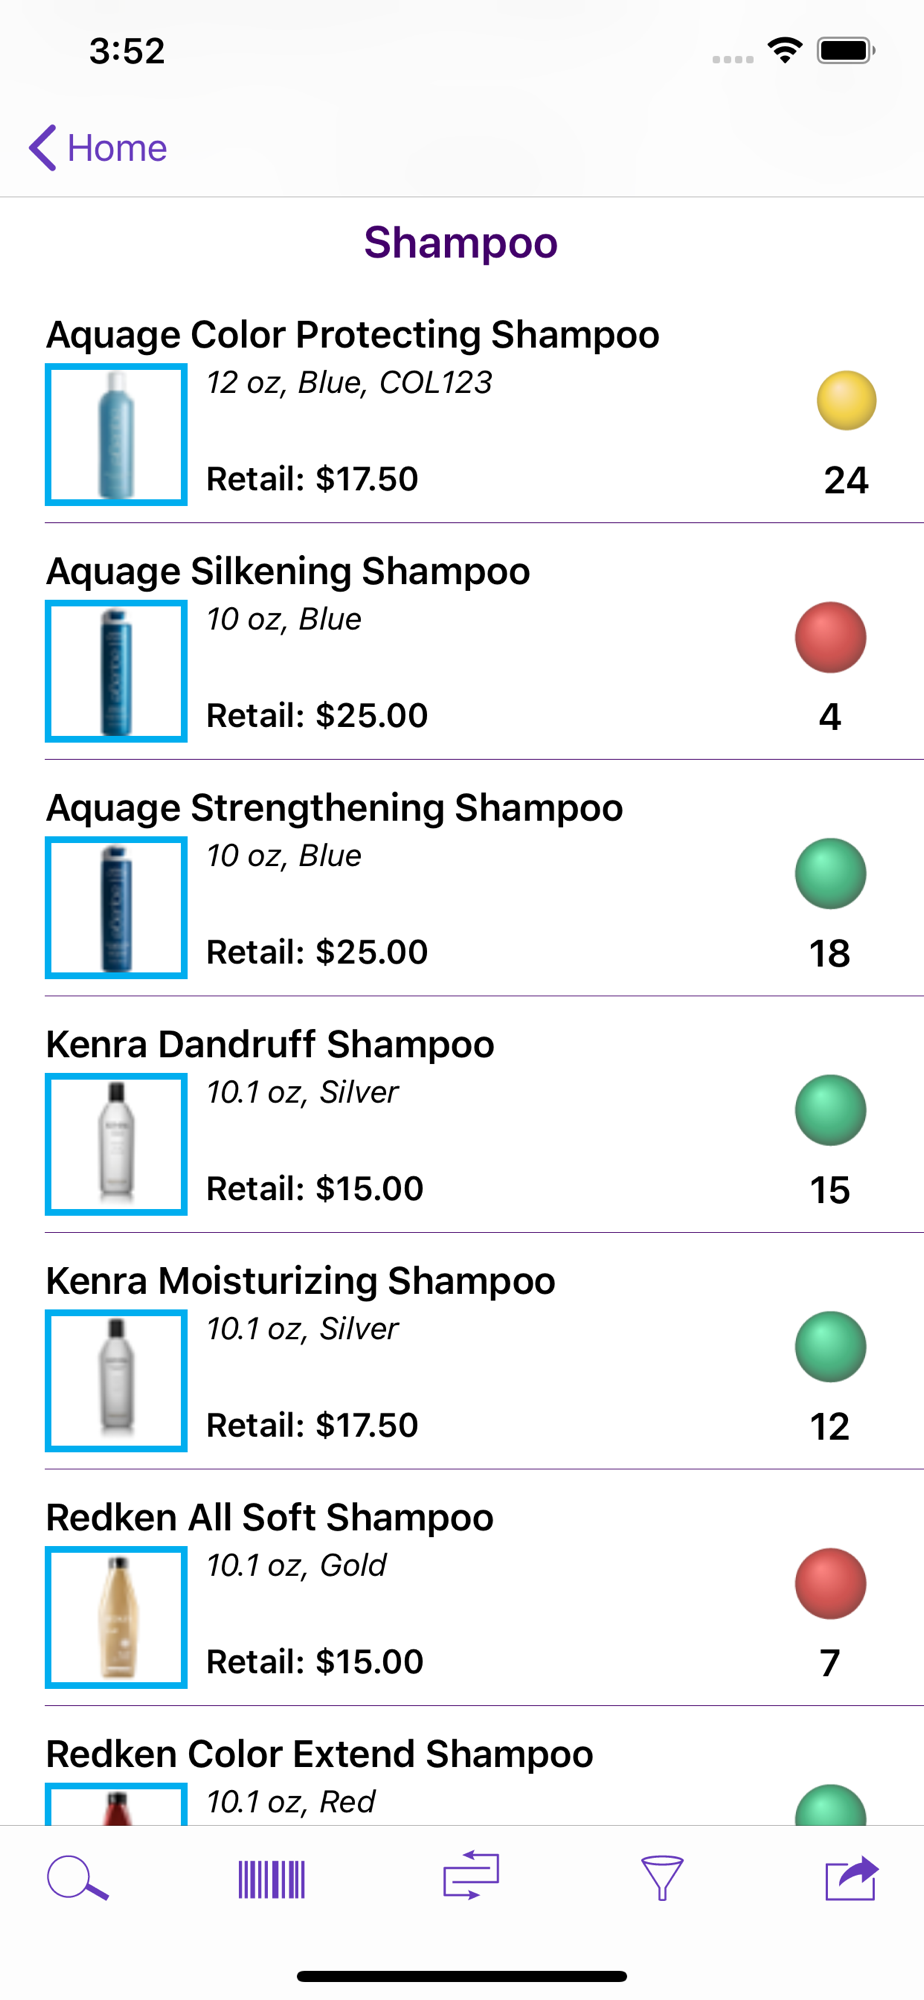Open Kenra Moisturizing Shampoo item
The width and height of the screenshot is (924, 2000).
coord(300,1281)
